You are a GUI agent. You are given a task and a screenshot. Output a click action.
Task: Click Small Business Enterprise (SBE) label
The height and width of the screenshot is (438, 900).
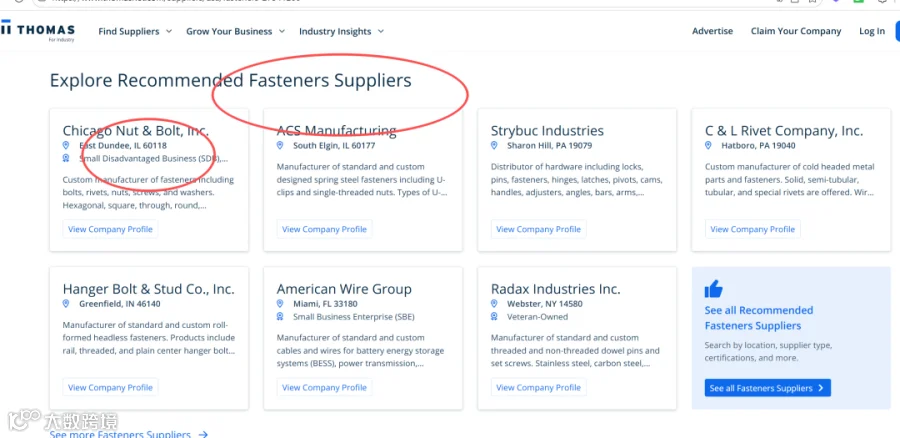(x=354, y=317)
